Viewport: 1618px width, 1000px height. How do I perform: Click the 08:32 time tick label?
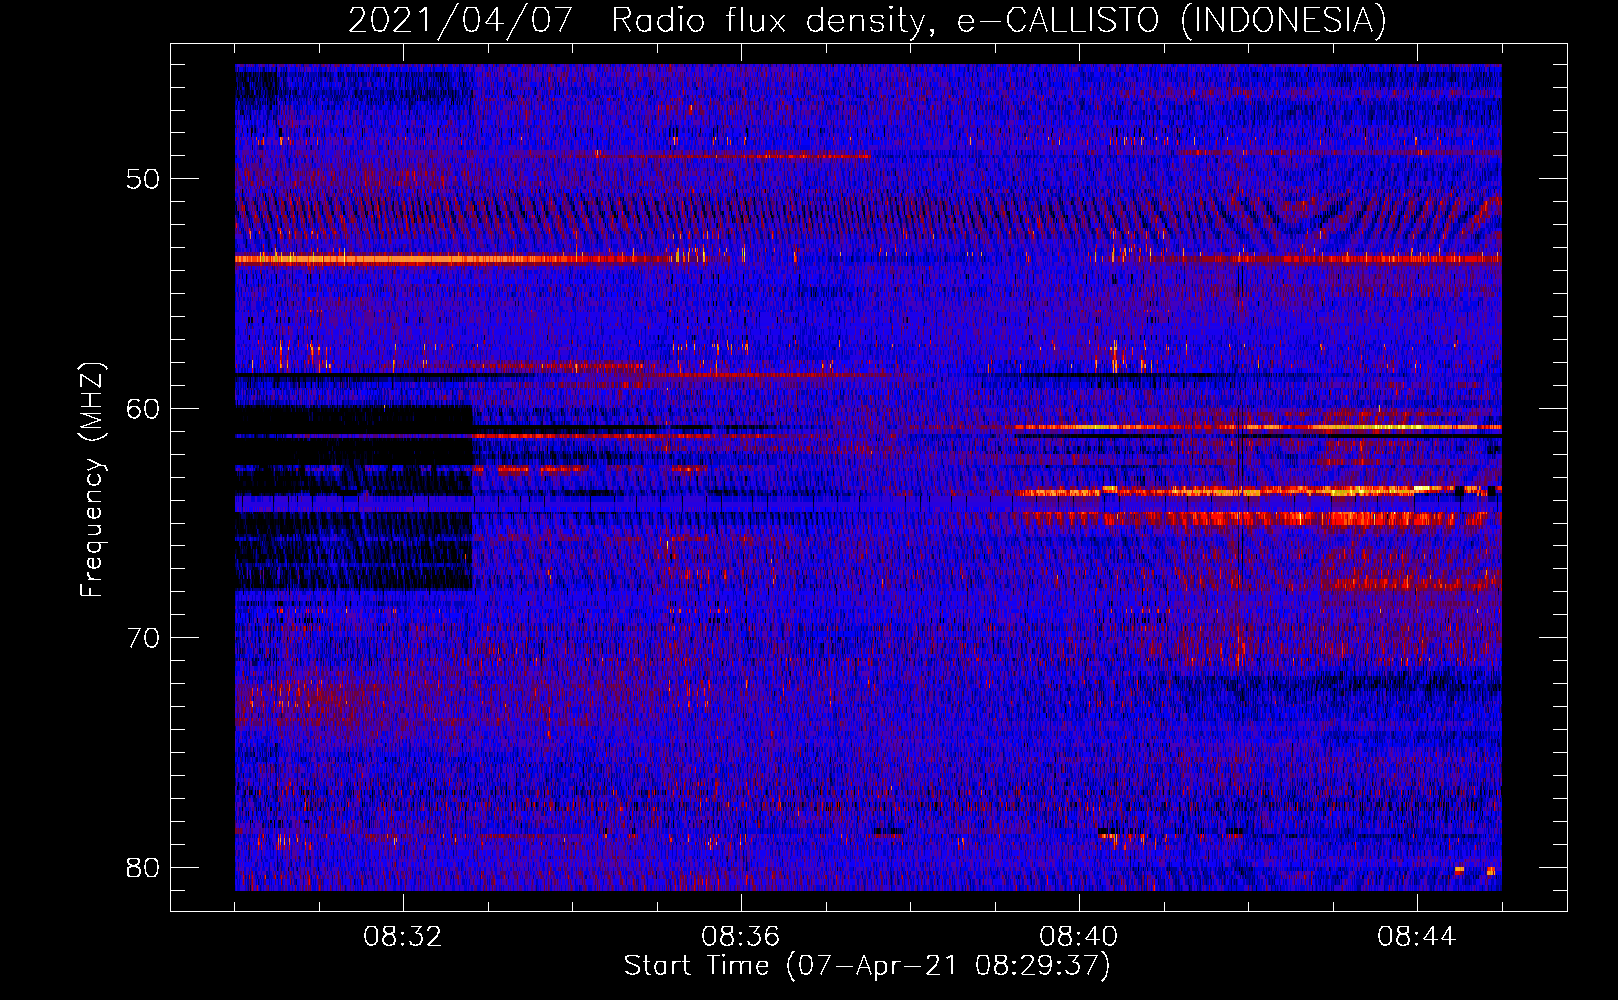(x=403, y=937)
